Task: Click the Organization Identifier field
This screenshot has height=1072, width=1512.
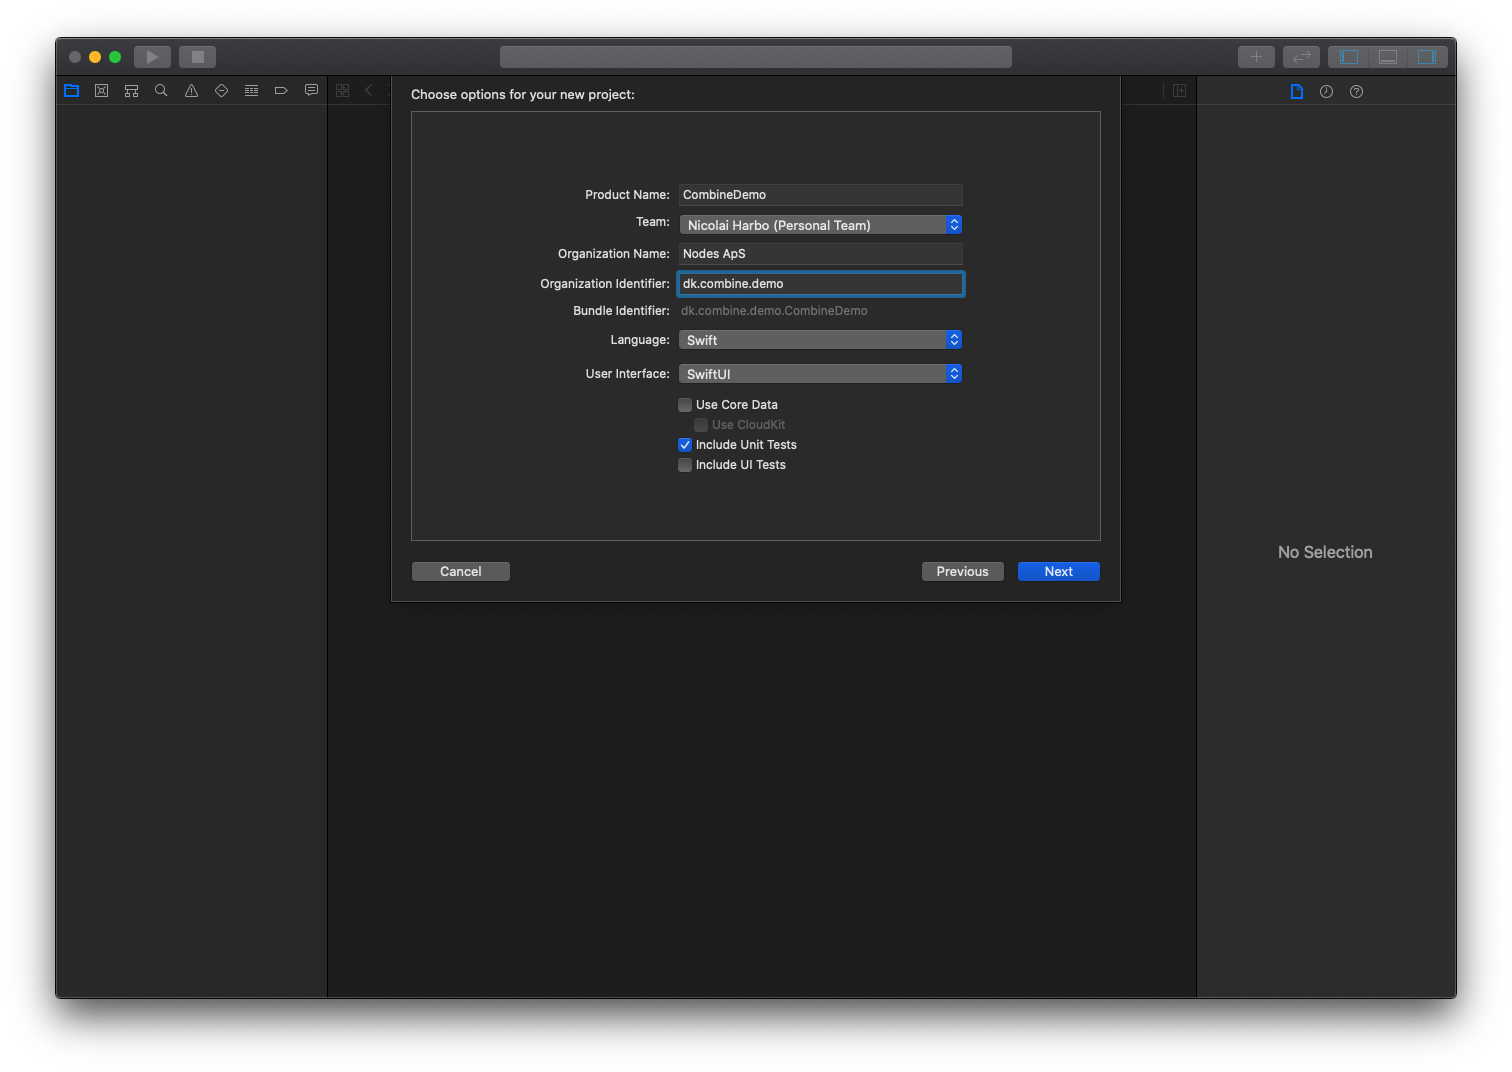Action: (x=821, y=284)
